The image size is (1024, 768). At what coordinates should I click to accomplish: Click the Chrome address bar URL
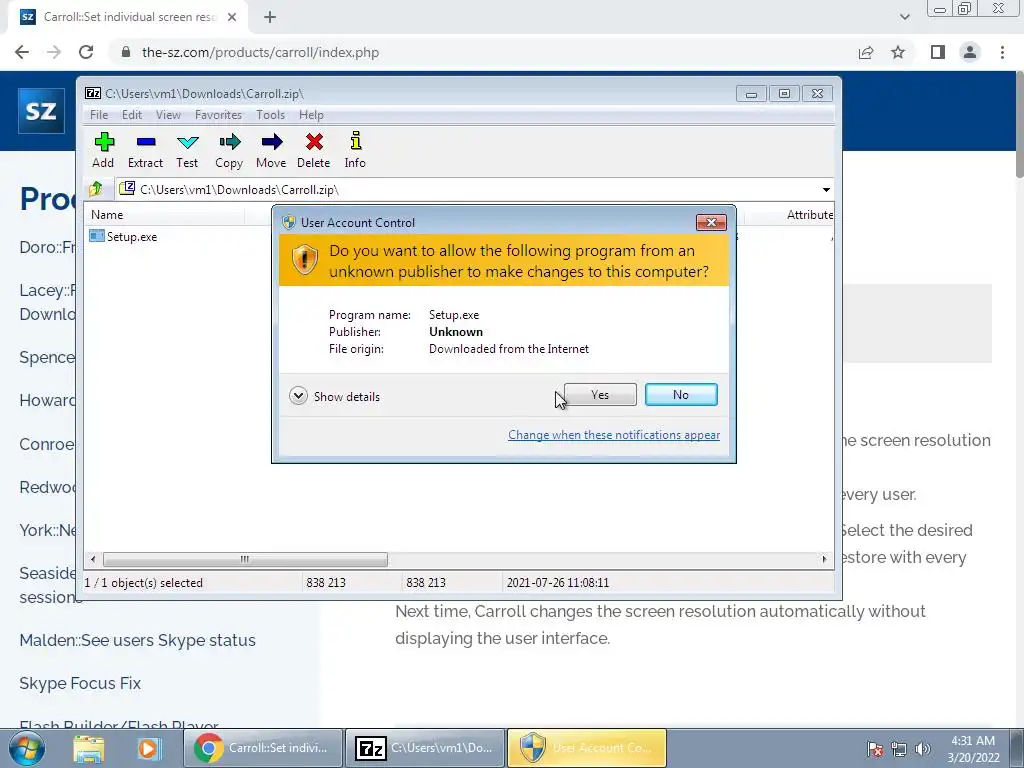(x=260, y=52)
